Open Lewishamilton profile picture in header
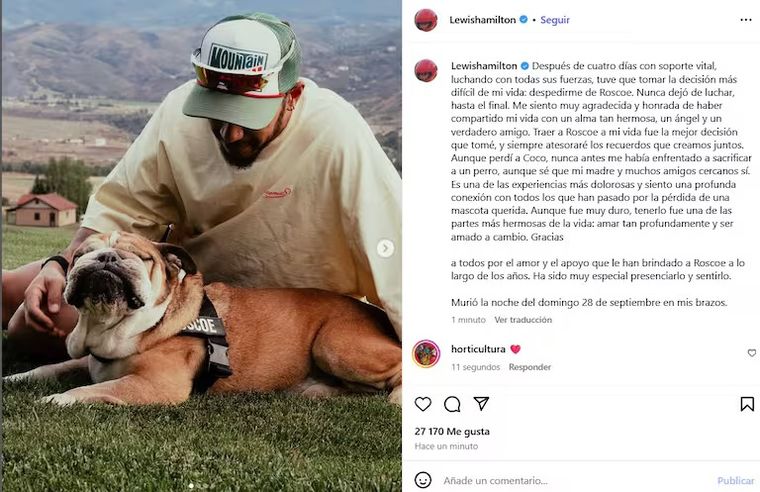The image size is (760, 492). point(426,20)
